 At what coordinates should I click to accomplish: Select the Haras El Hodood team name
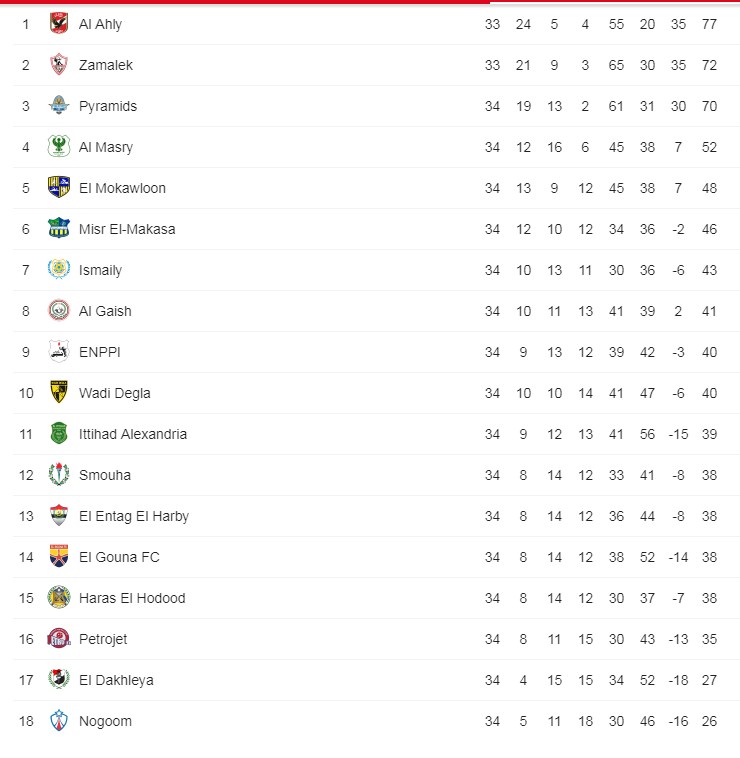(x=132, y=598)
